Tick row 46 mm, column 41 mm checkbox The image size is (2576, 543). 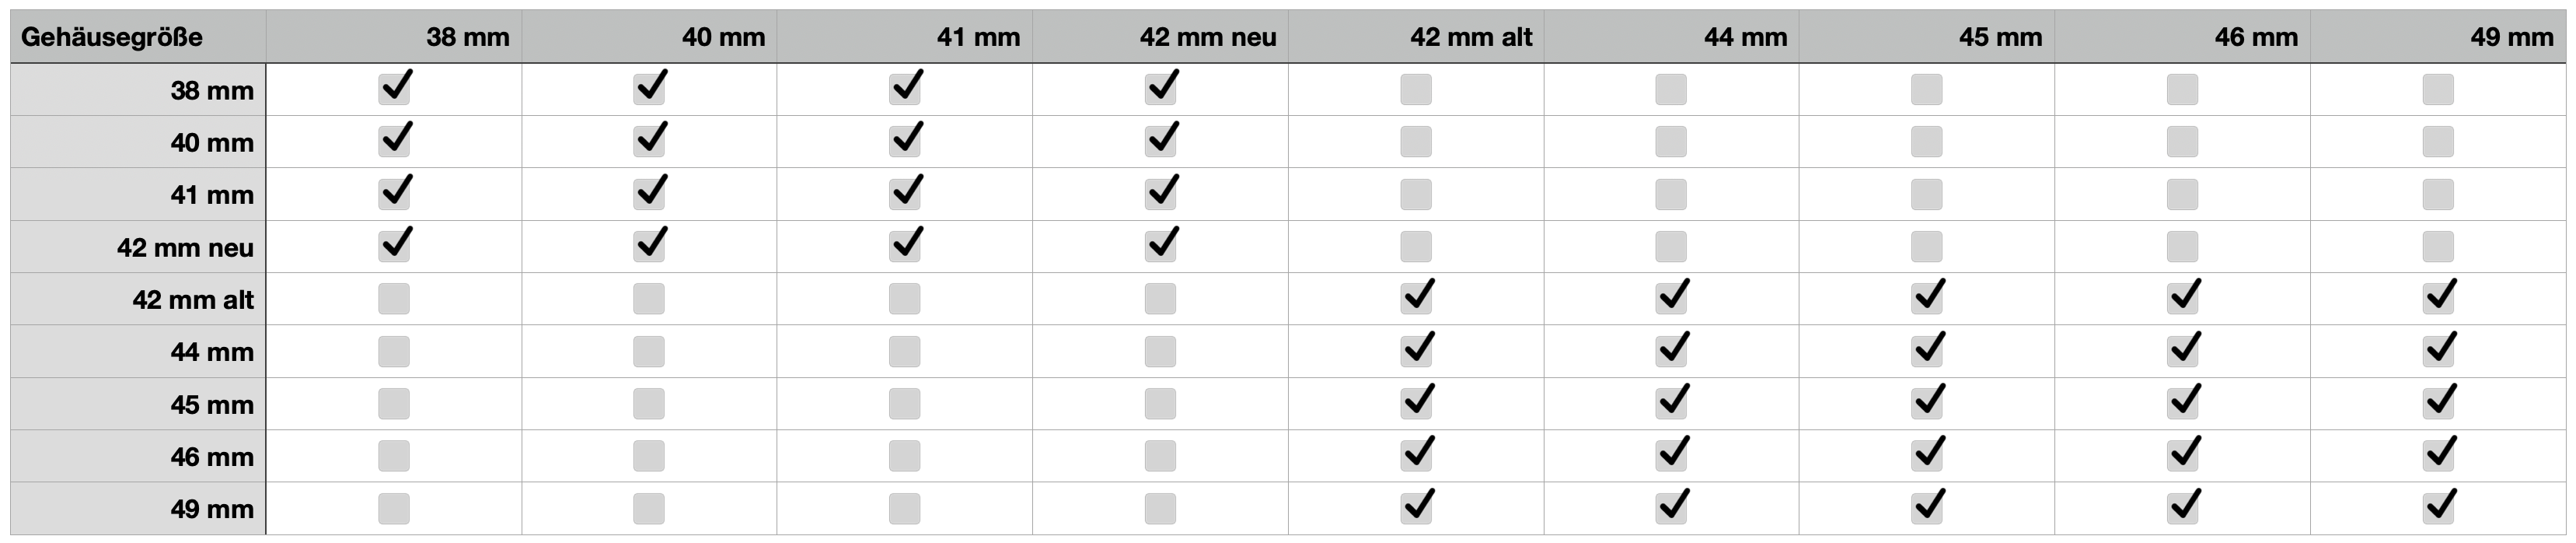pos(905,456)
